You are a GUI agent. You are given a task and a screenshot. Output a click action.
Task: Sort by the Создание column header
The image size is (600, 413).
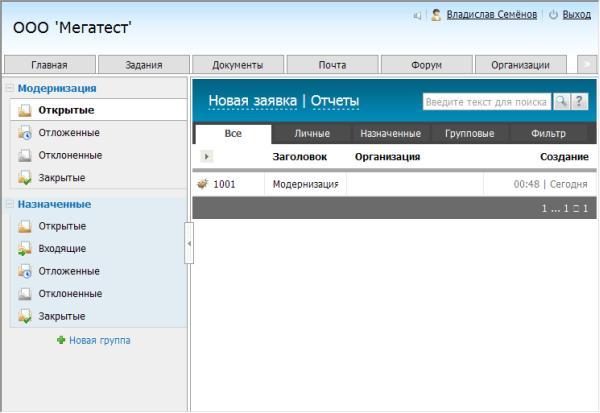tap(564, 157)
